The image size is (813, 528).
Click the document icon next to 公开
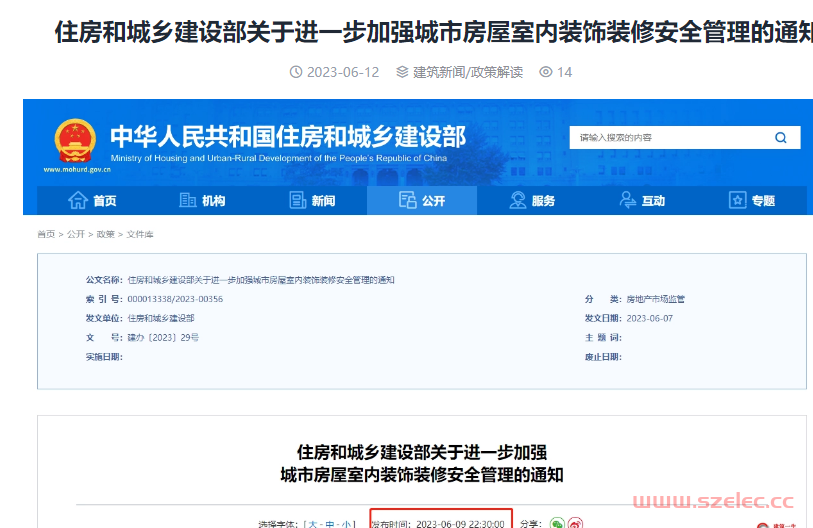(x=408, y=200)
